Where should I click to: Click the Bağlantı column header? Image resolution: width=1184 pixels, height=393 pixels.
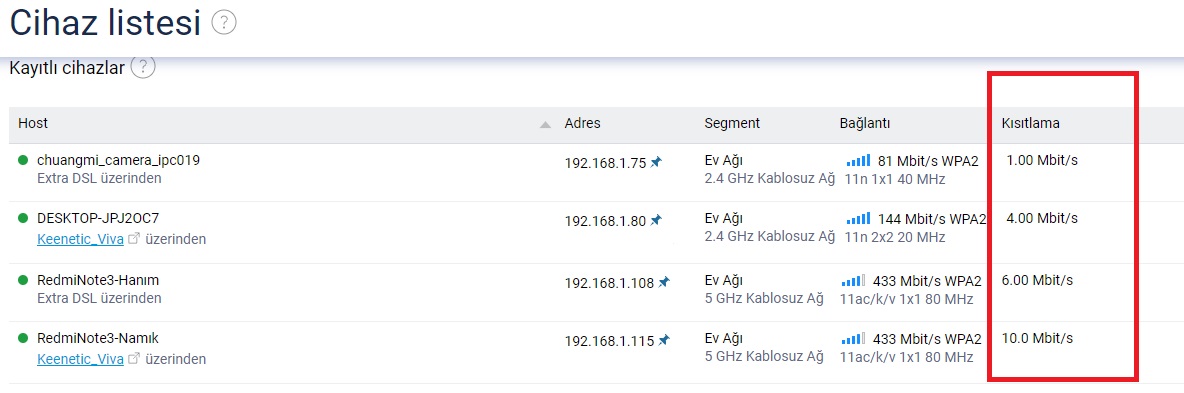[865, 123]
